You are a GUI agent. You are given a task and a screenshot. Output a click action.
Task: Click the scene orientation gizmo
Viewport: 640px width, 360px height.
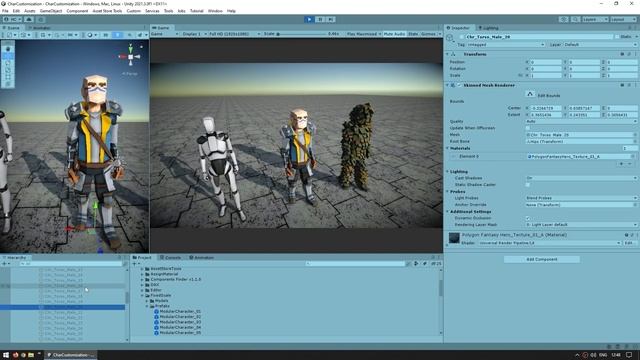point(130,57)
